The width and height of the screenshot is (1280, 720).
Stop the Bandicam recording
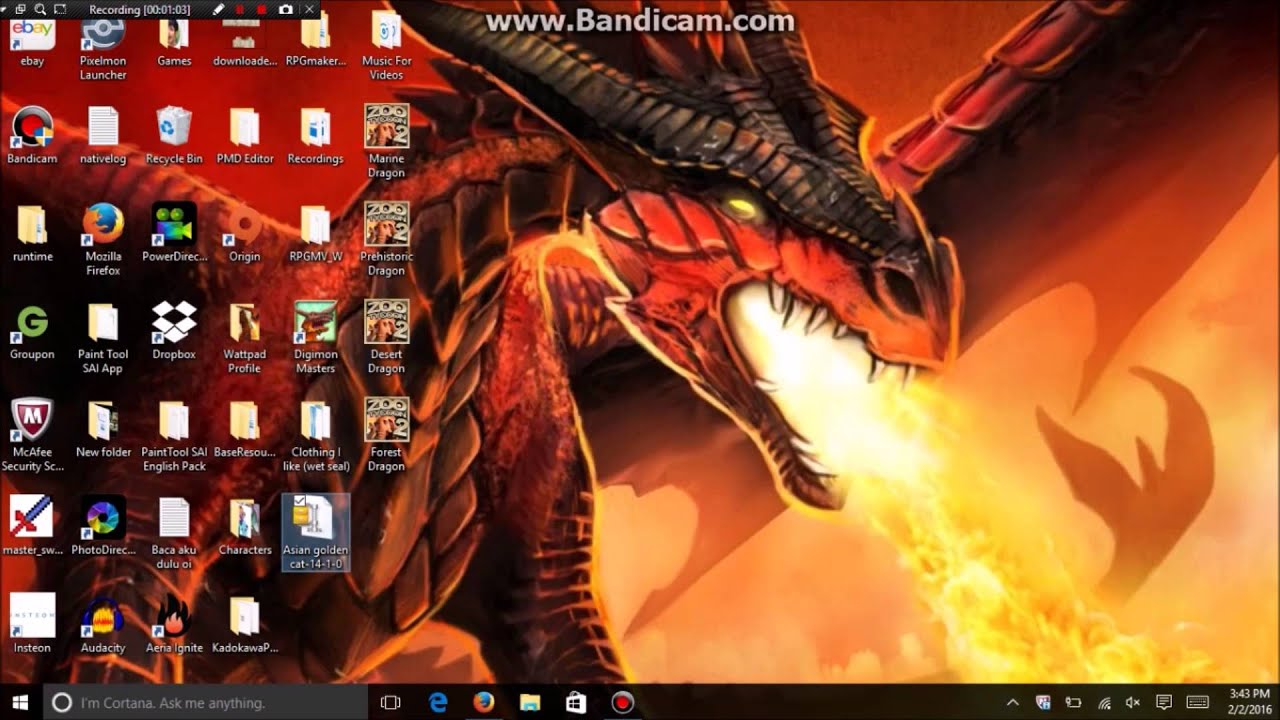click(x=262, y=9)
